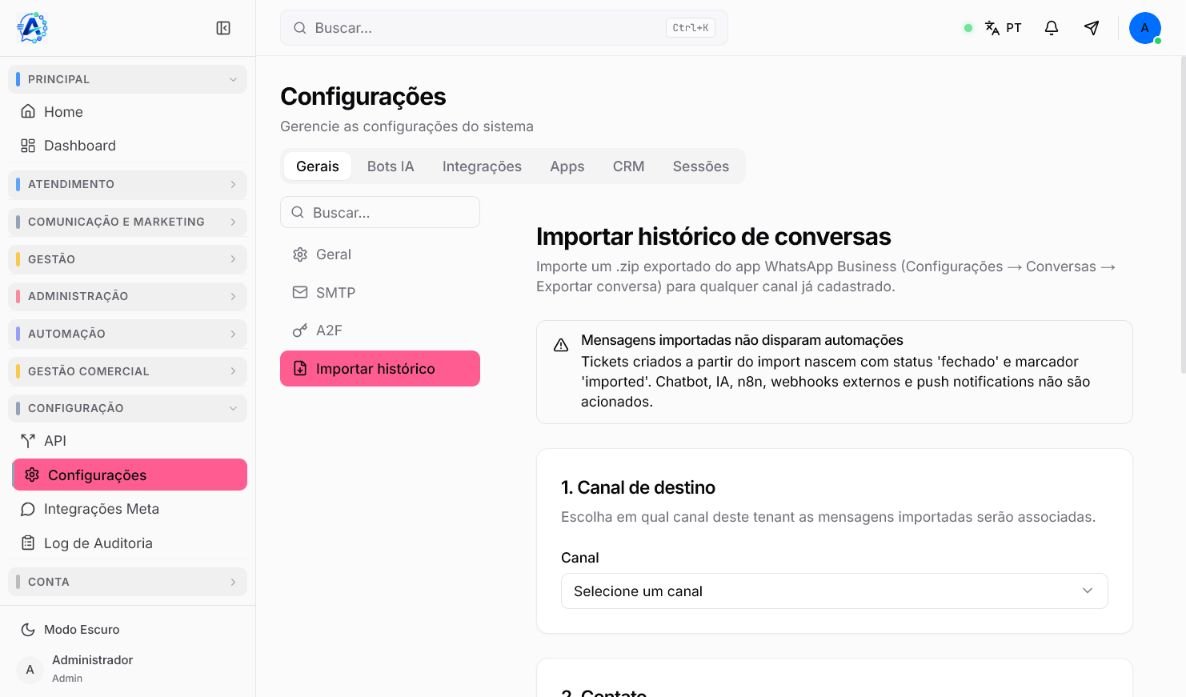Image resolution: width=1186 pixels, height=697 pixels.
Task: Switch to the CRM tab
Action: pos(629,166)
